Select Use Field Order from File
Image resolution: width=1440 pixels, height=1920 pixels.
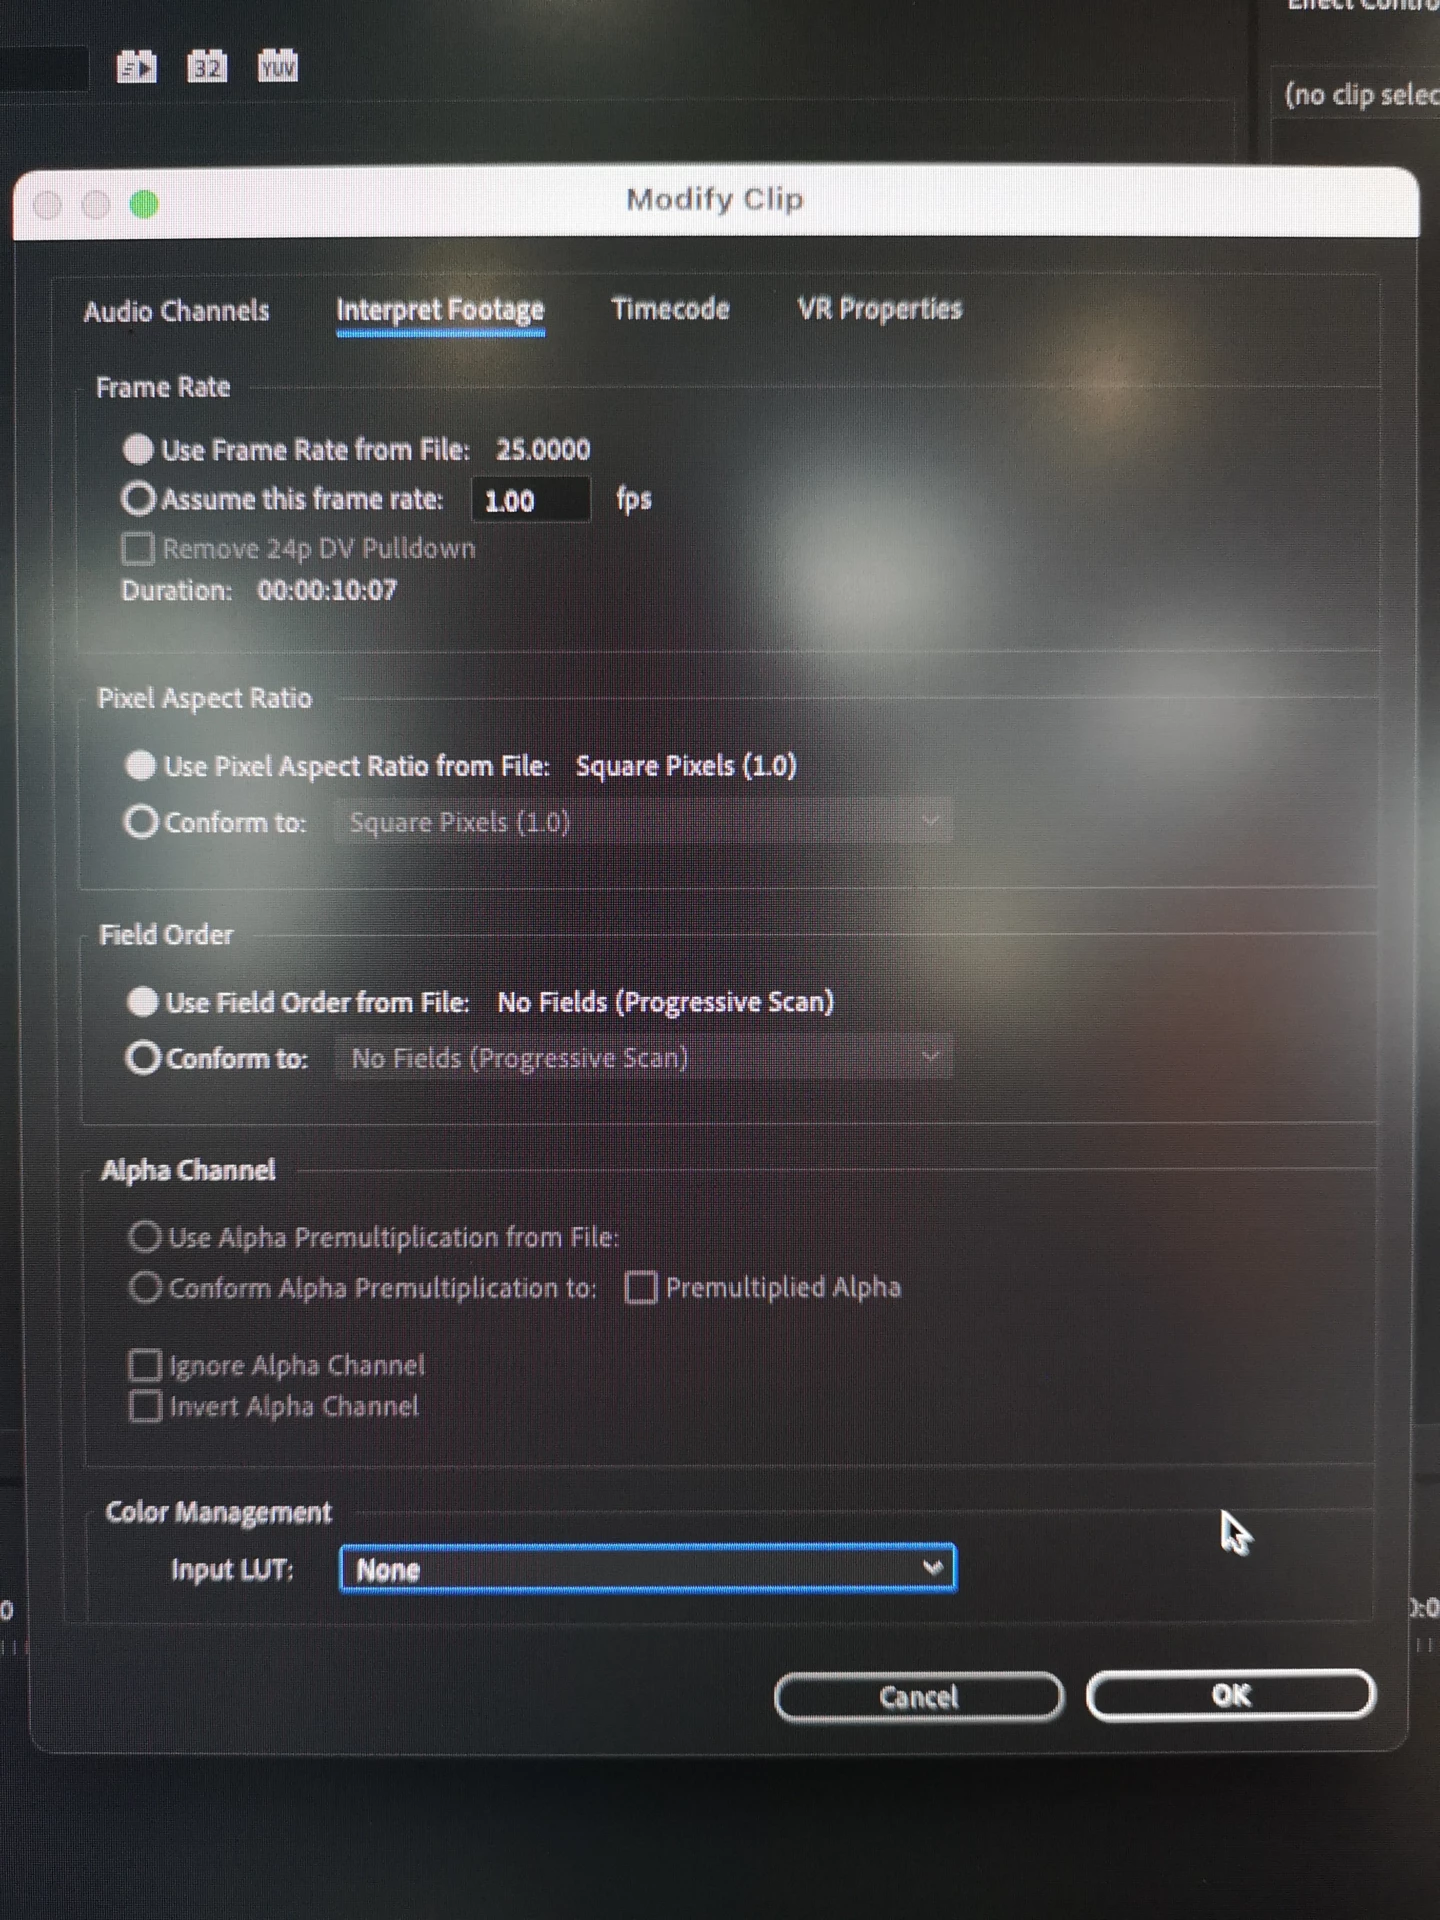142,1002
